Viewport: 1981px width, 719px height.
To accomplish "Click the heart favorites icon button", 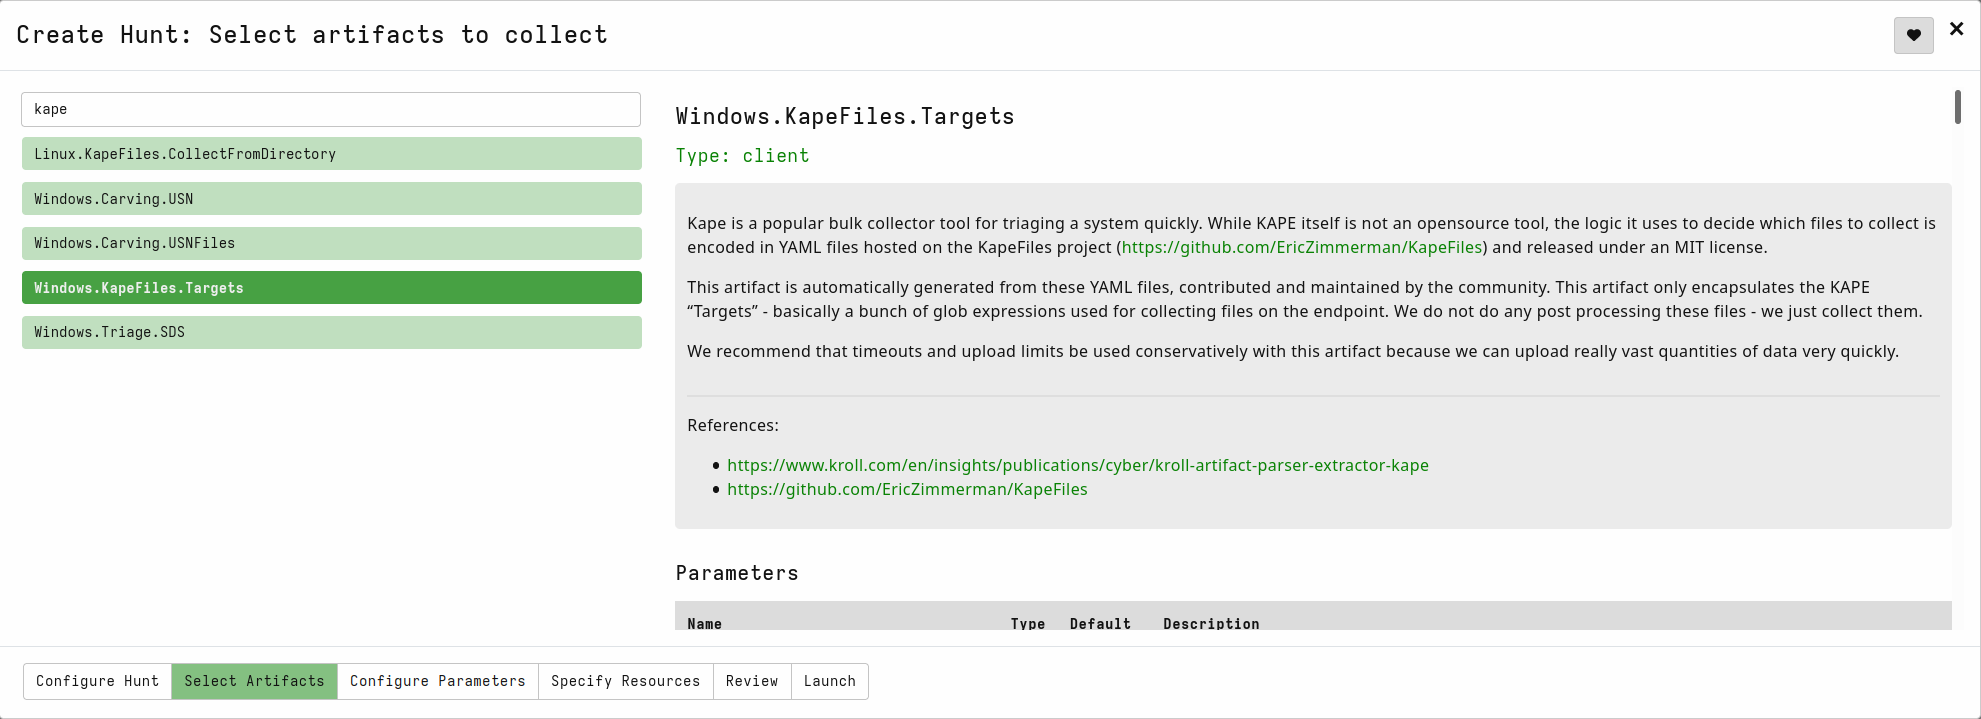I will click(1913, 36).
